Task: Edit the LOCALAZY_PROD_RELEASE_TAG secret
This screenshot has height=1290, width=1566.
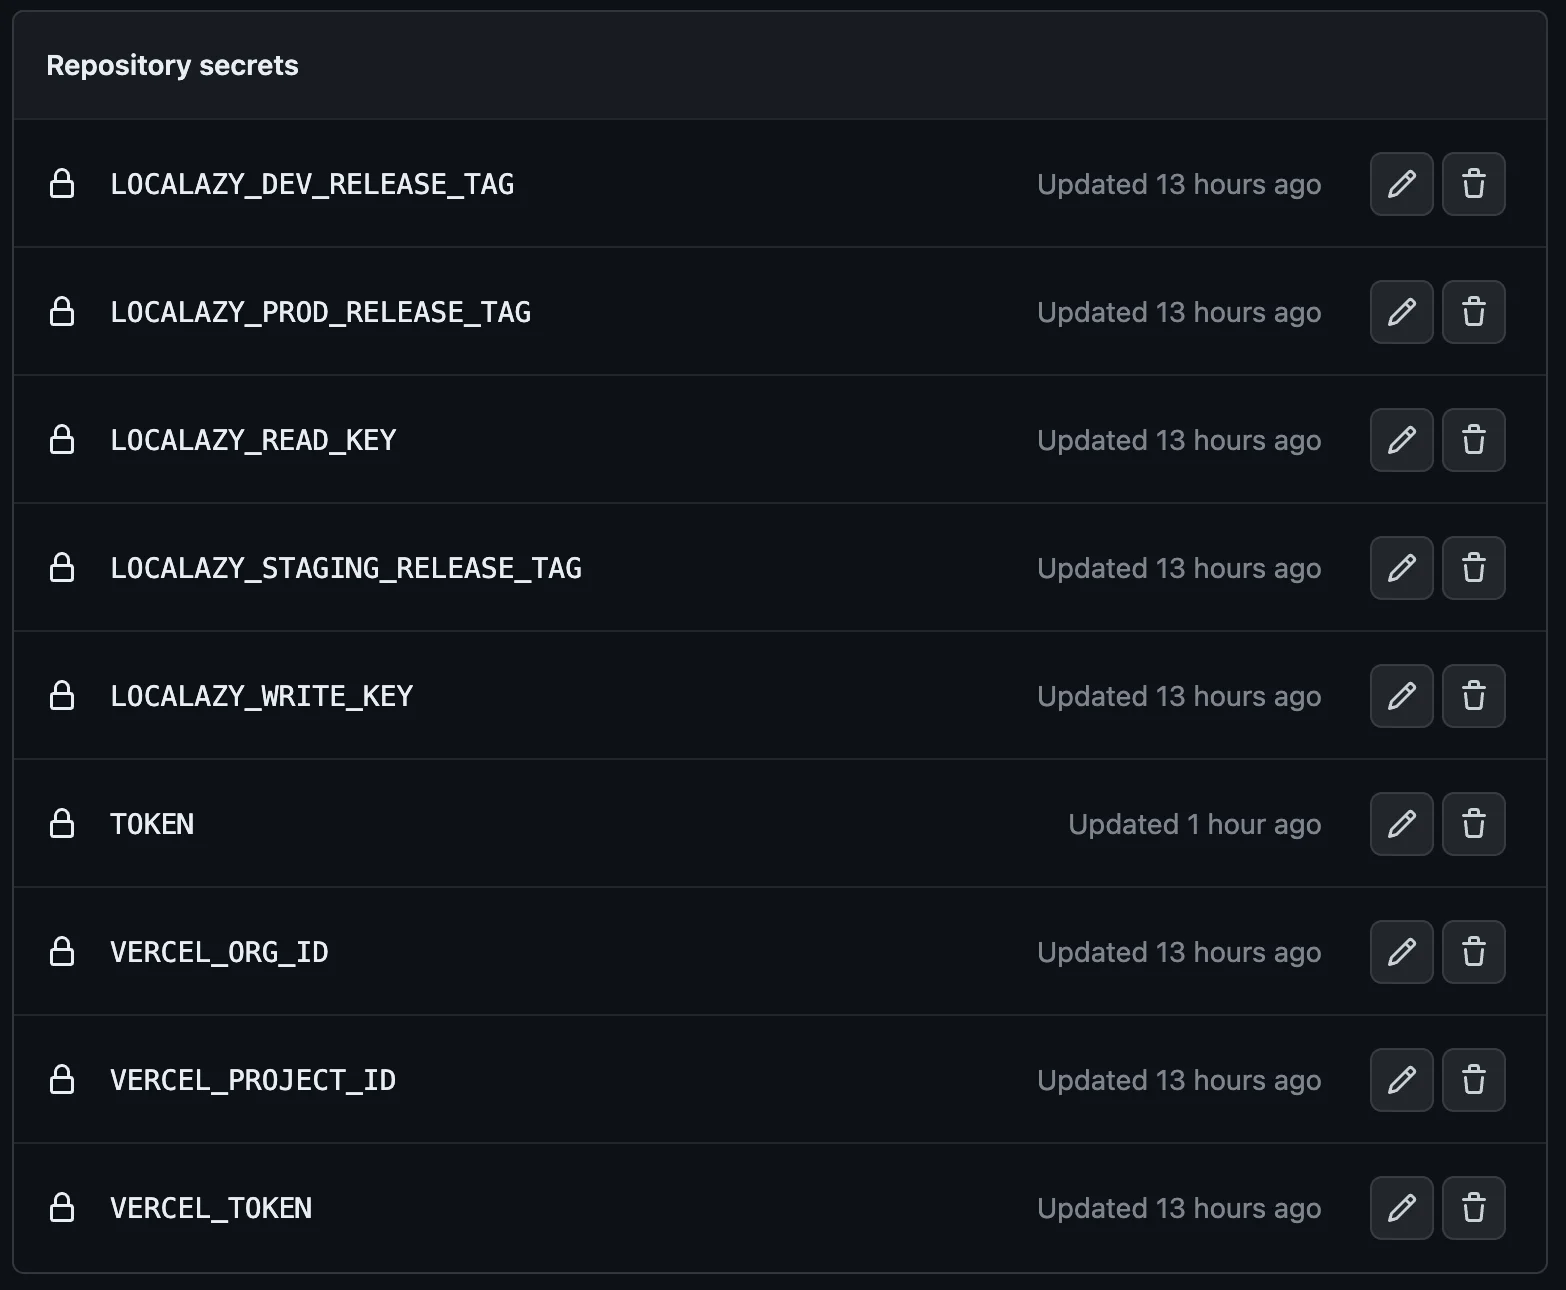Action: coord(1401,312)
